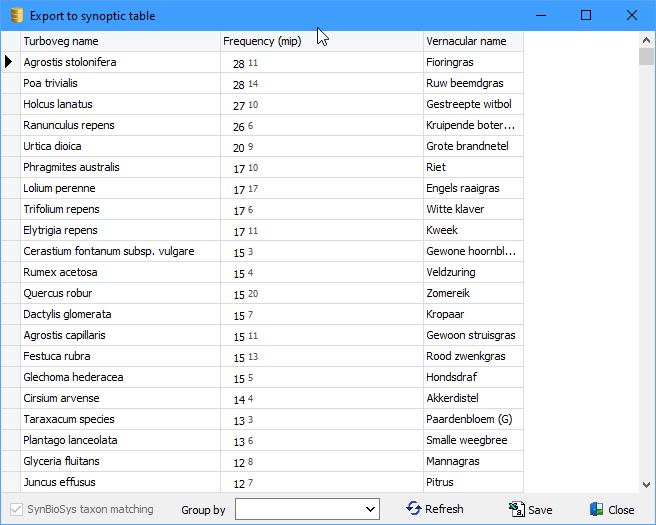Select the Juncus effusus row
This screenshot has width=656, height=525.
click(x=120, y=482)
